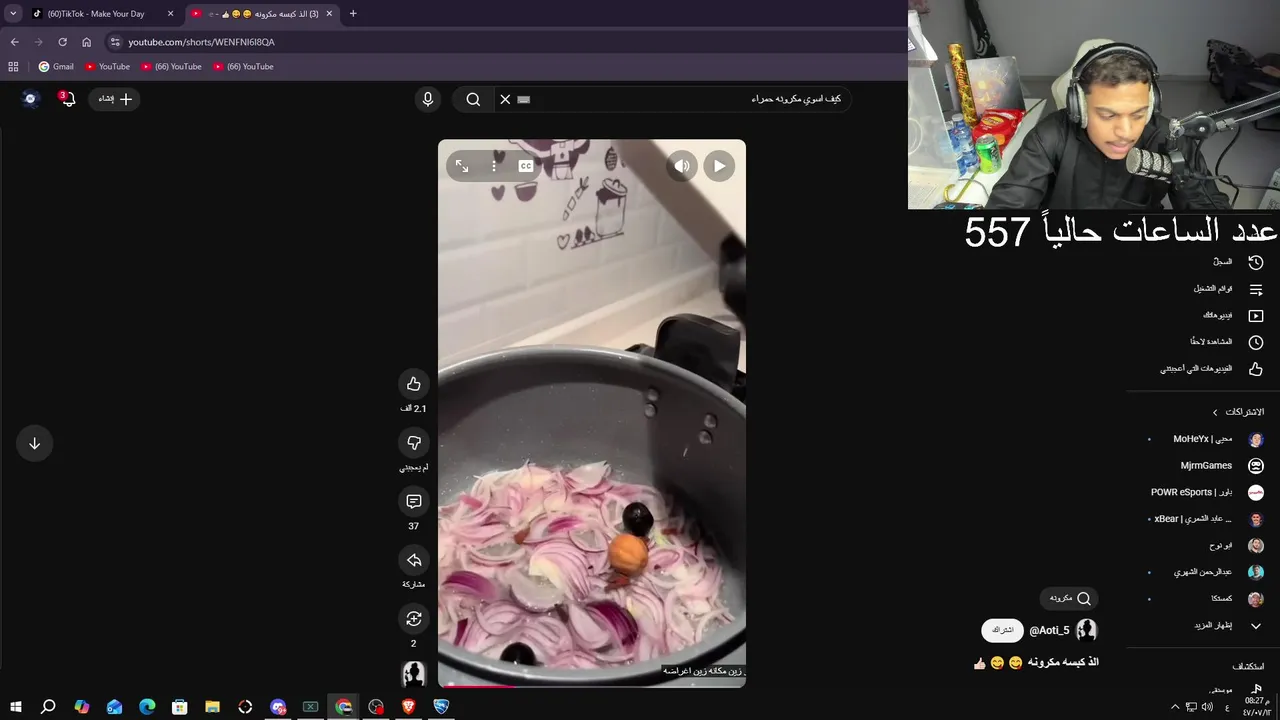Open the MoHeYx subscription channel
1280x720 pixels.
(1203, 439)
